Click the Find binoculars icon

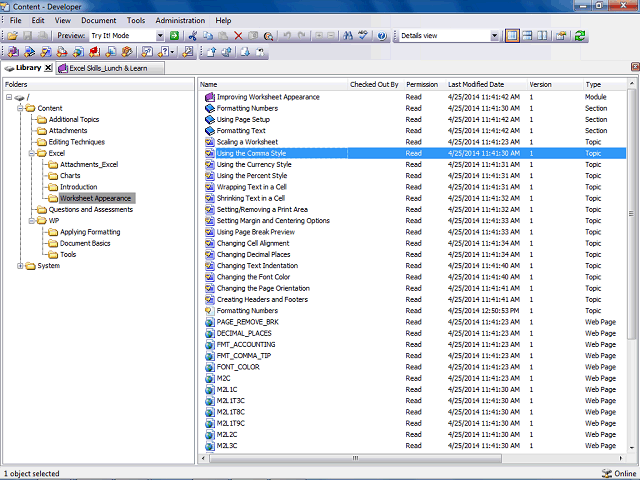point(348,36)
